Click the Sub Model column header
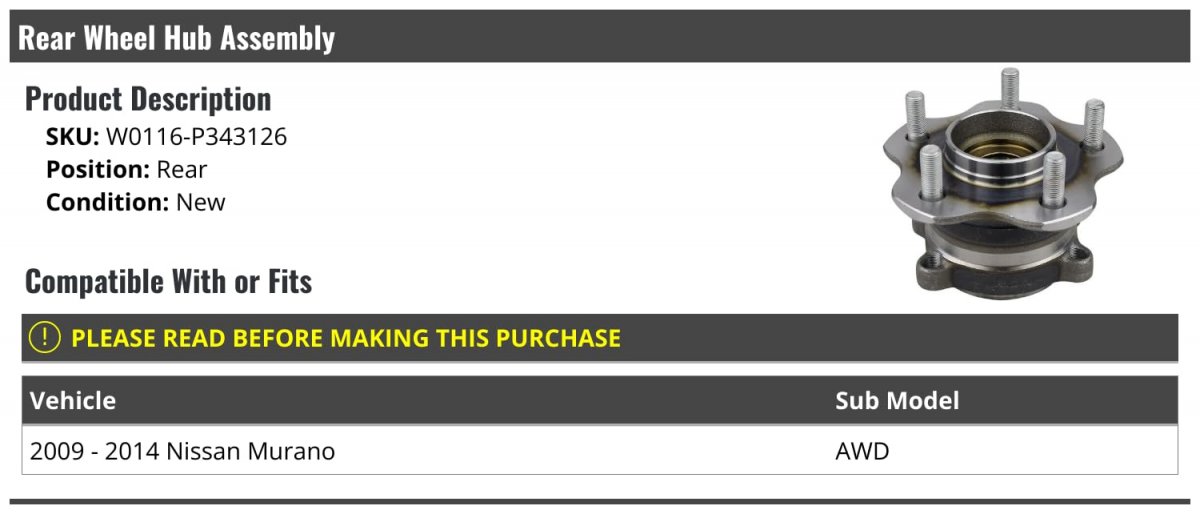Viewport: 1200px width, 514px height. (x=897, y=401)
